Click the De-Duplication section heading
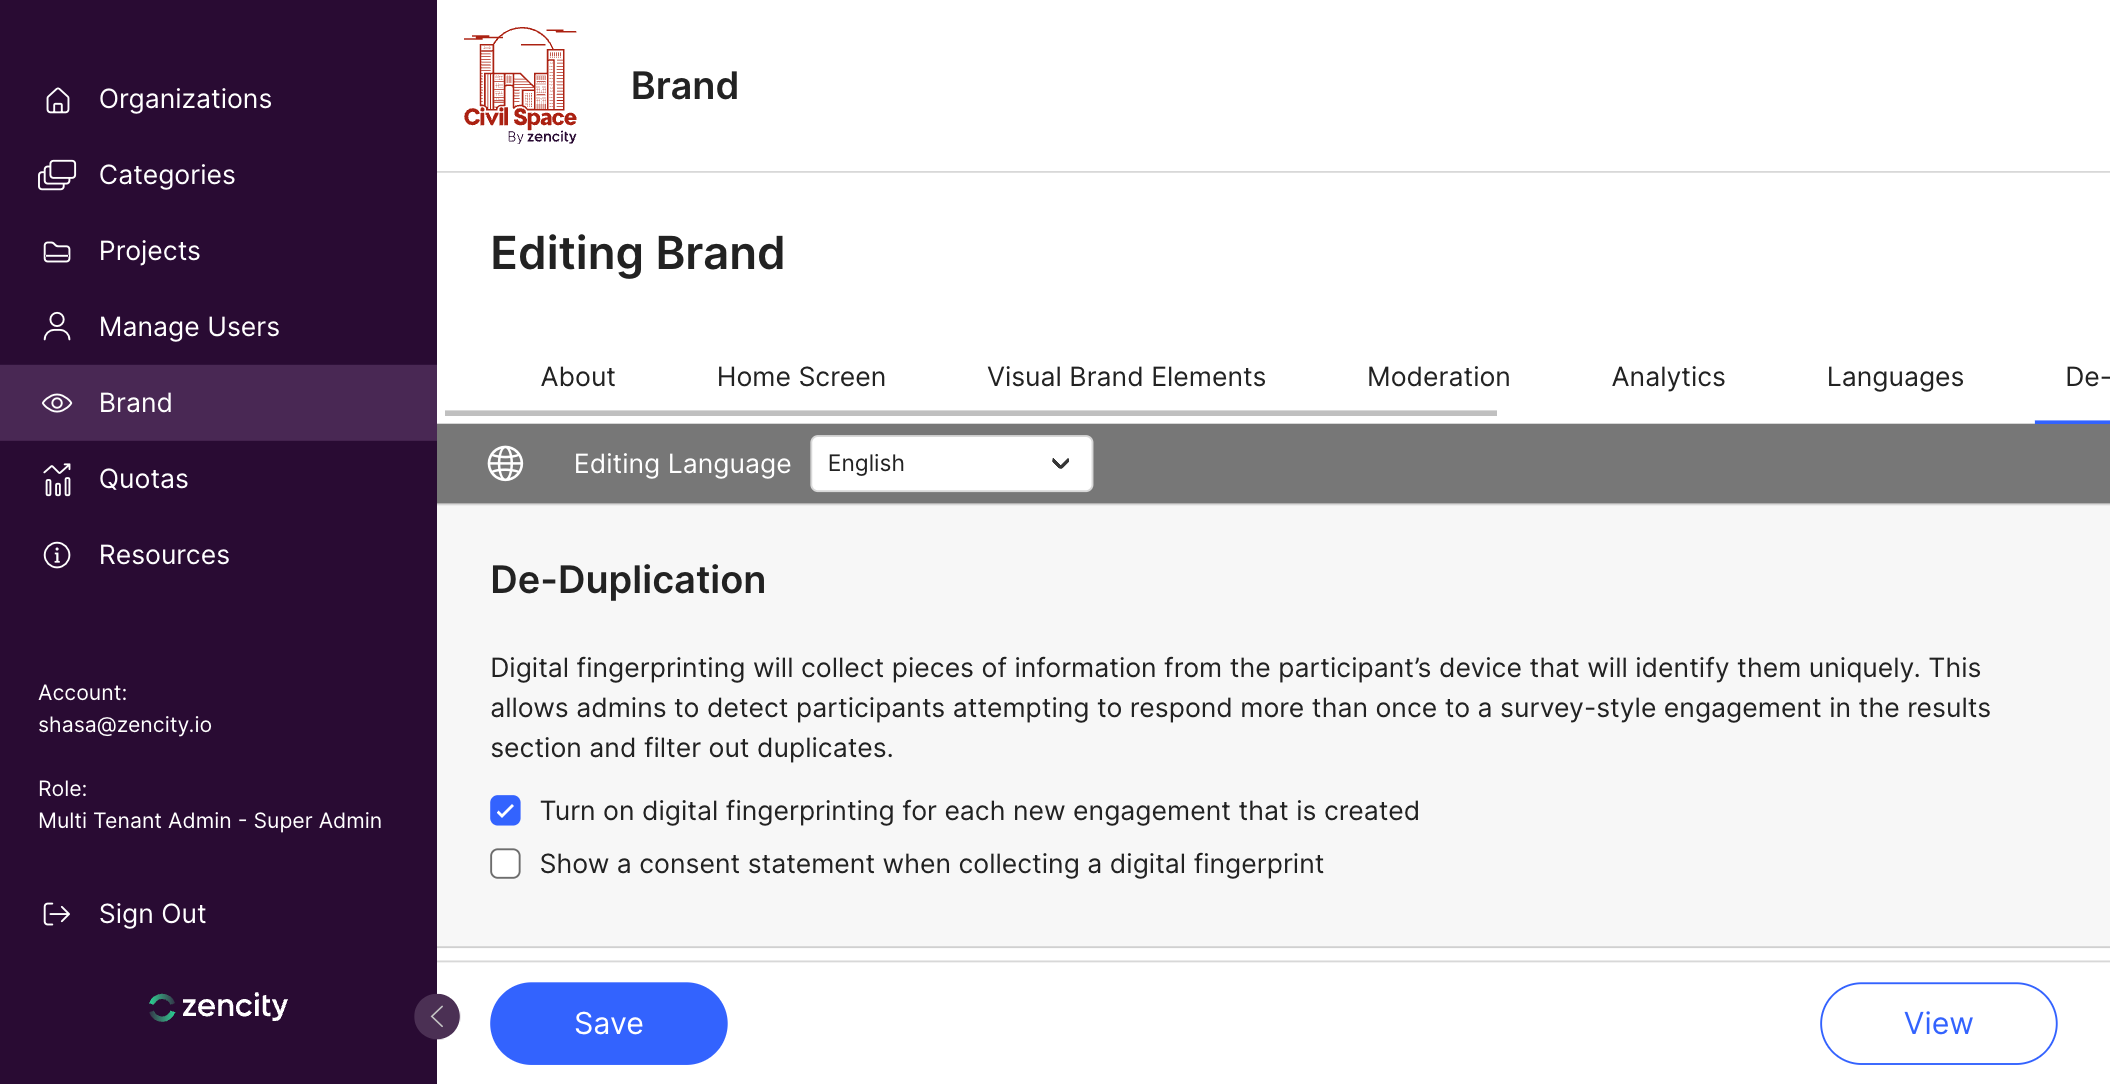Screen dimensions: 2110x1084 tap(628, 580)
